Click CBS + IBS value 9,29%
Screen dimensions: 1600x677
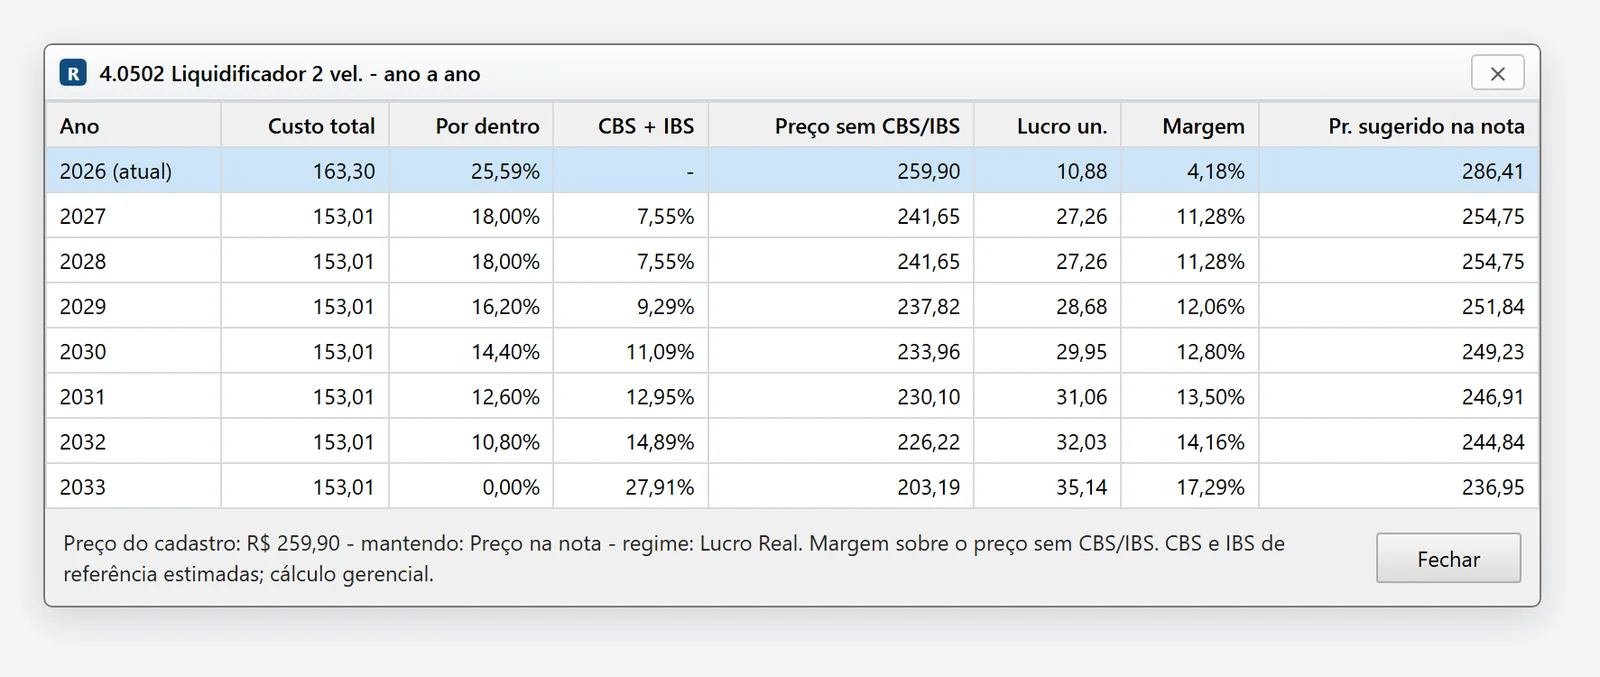point(666,306)
